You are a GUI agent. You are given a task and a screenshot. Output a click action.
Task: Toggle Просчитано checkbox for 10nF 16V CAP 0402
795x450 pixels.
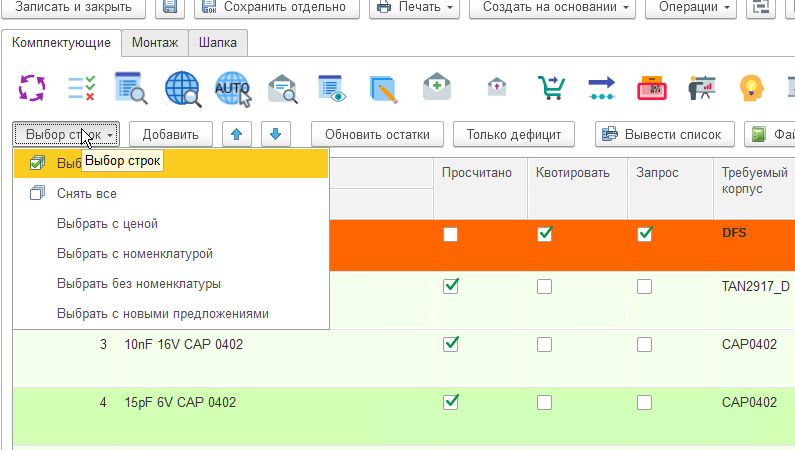[451, 344]
